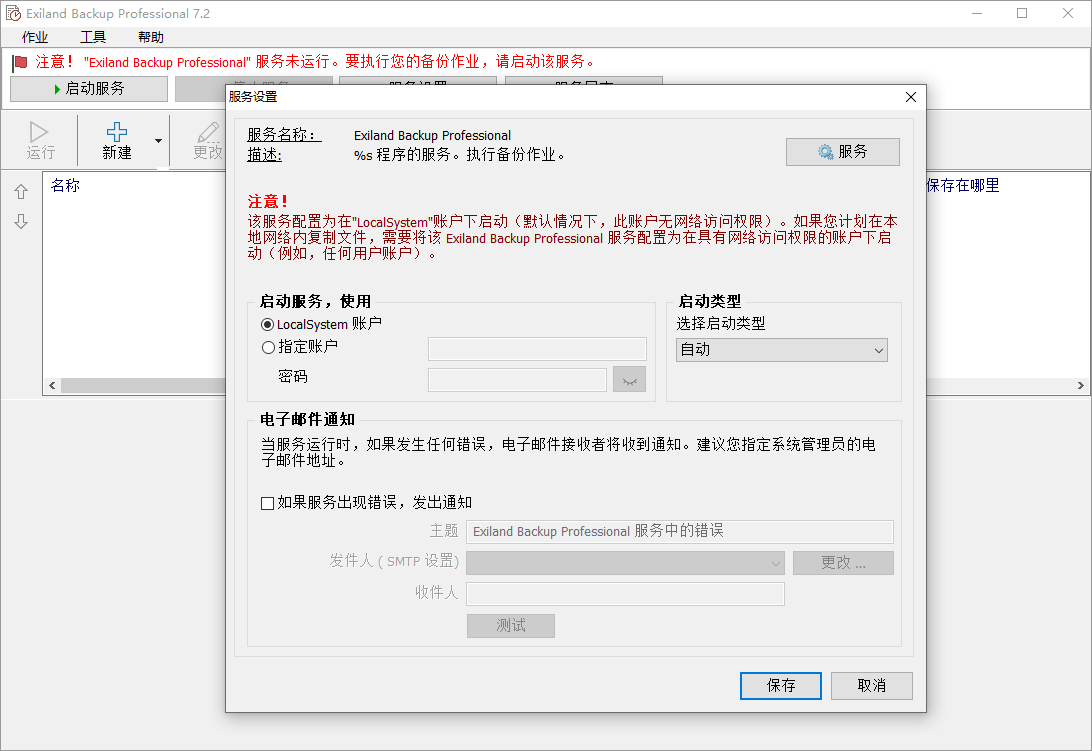Click the 服务 button with gear icon

(843, 152)
